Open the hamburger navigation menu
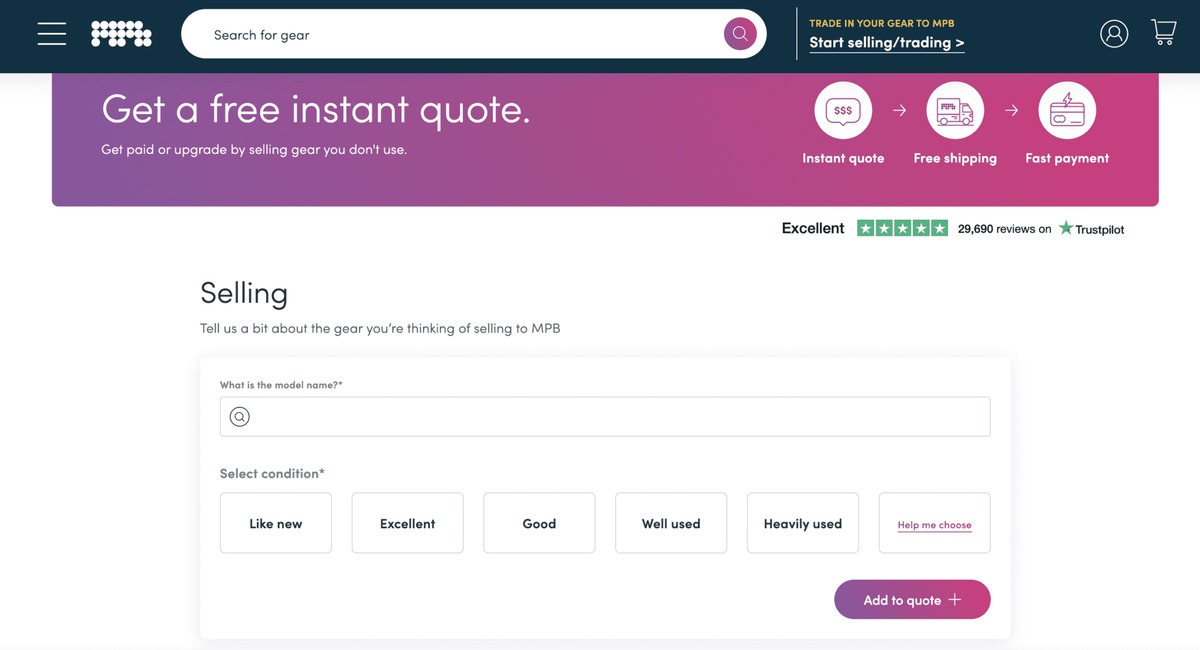This screenshot has width=1200, height=650. click(x=52, y=34)
